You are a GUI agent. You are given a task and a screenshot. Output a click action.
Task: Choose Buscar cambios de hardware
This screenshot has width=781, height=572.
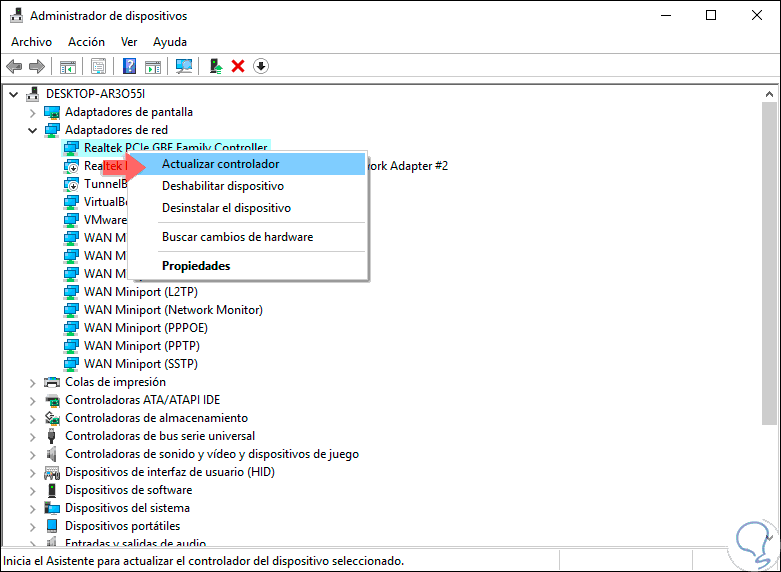pyautogui.click(x=247, y=237)
